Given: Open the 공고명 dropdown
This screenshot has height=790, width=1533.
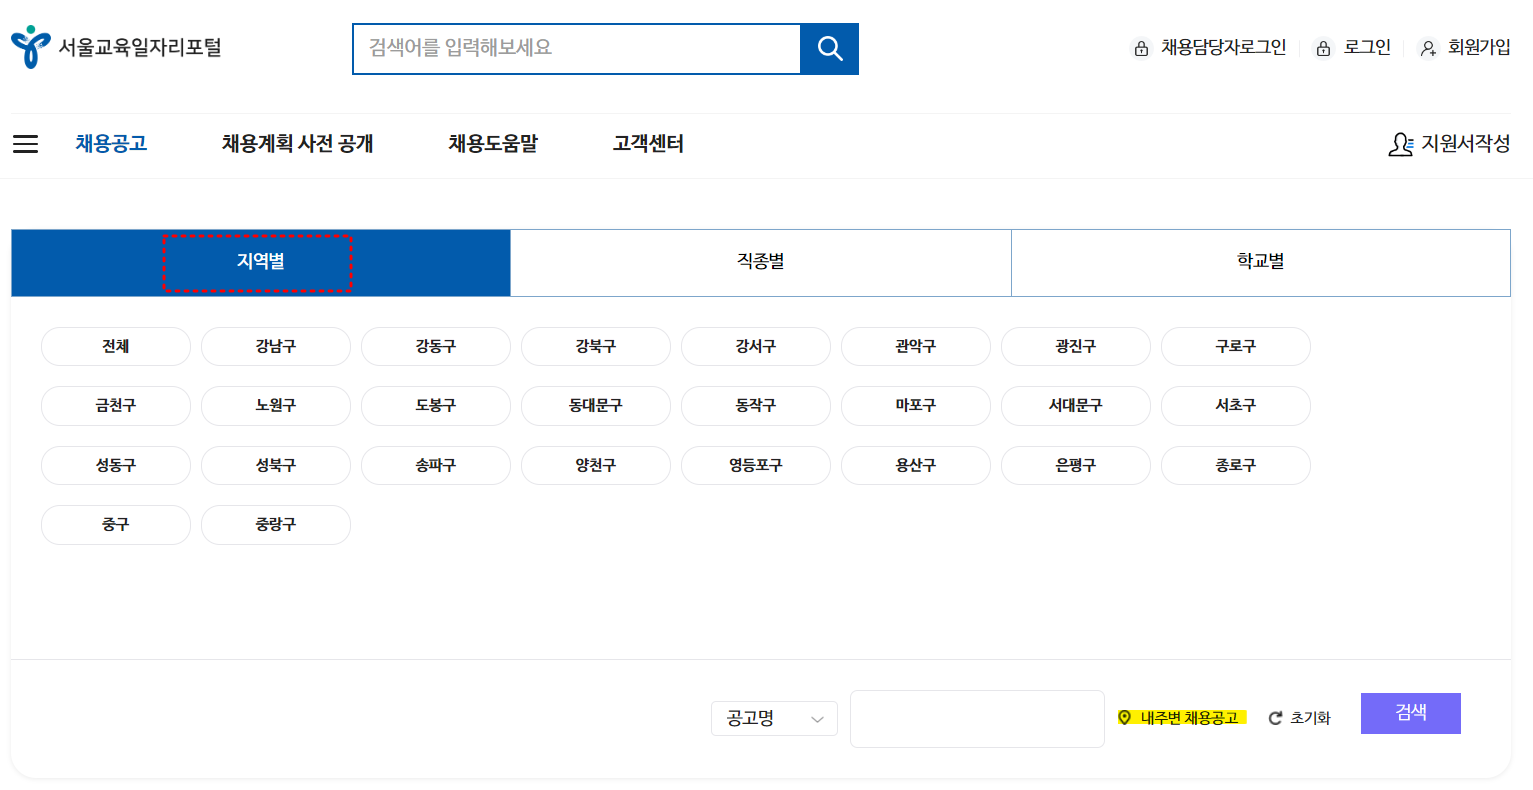Looking at the screenshot, I should coord(774,718).
